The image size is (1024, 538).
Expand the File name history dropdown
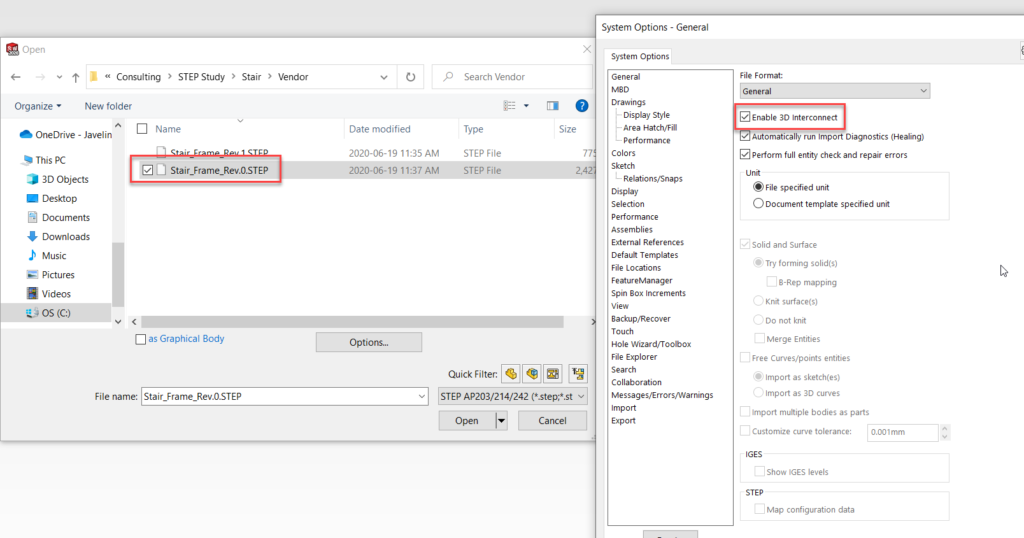(422, 396)
